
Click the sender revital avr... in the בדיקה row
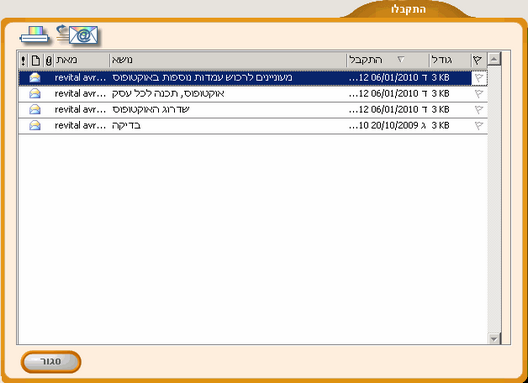pos(80,125)
